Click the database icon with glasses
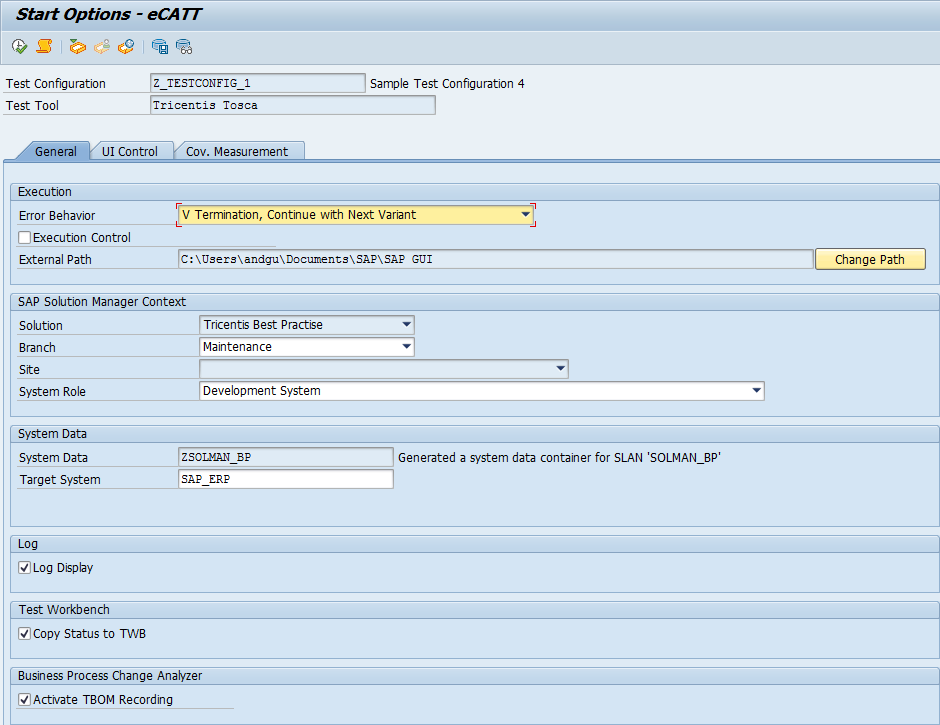Screen dimensions: 940x725 coord(184,47)
